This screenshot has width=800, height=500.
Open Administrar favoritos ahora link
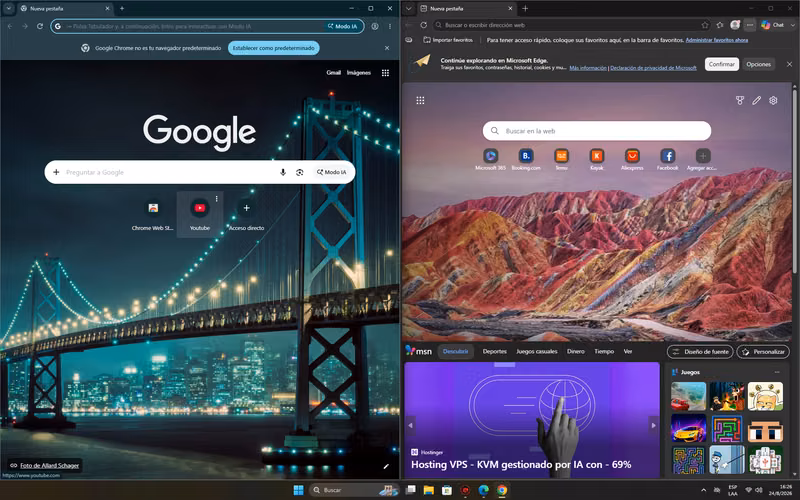(x=716, y=40)
